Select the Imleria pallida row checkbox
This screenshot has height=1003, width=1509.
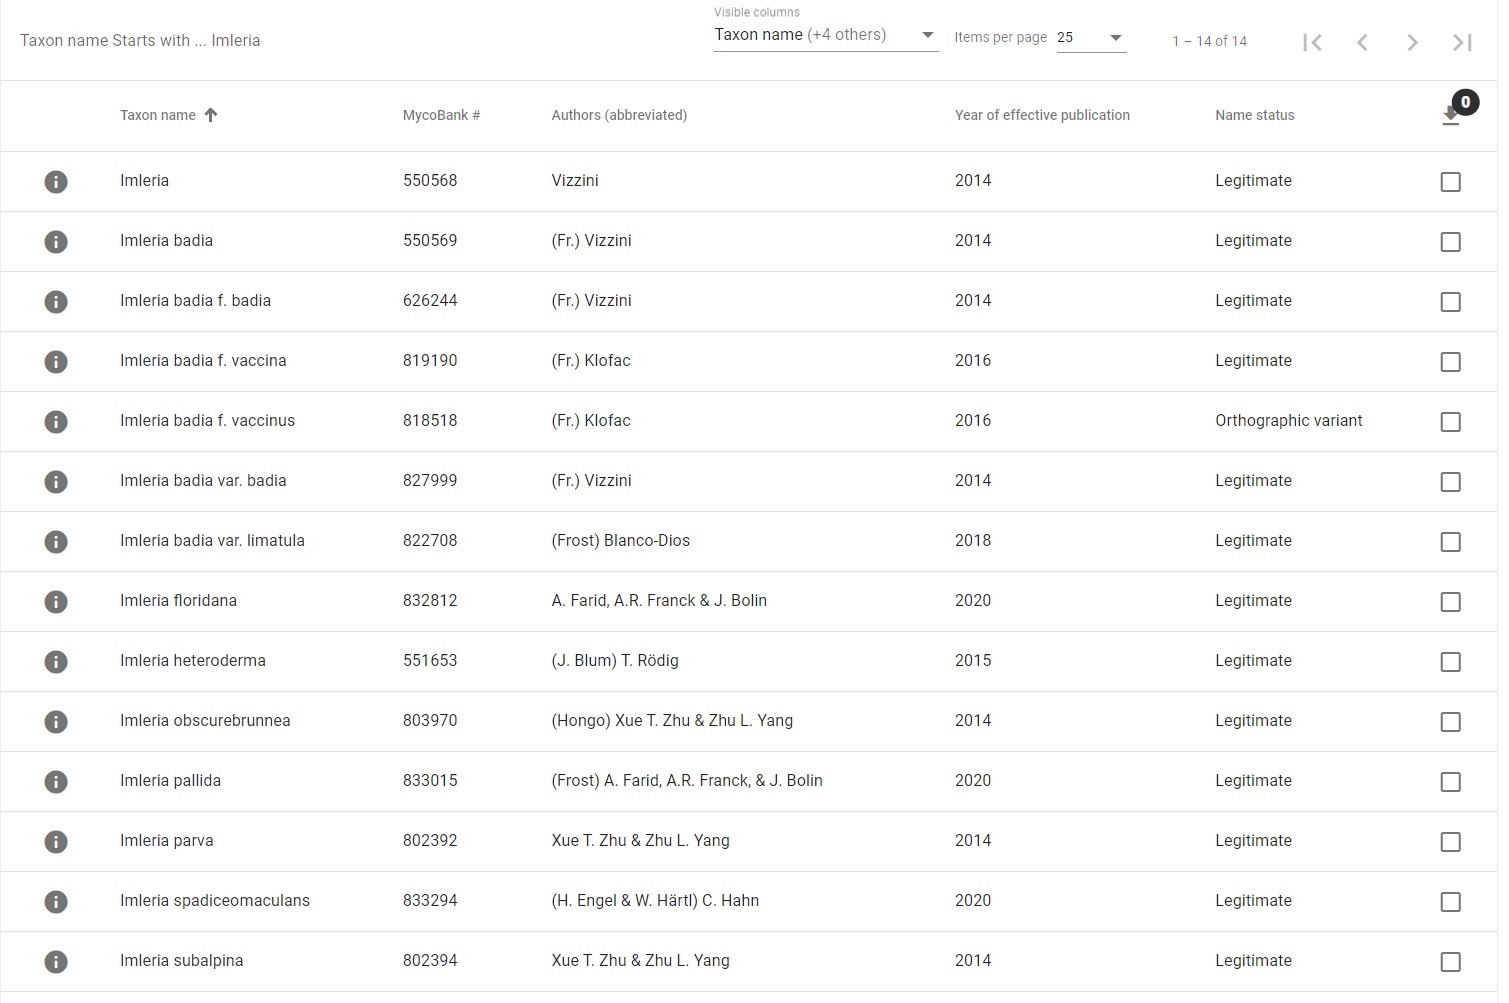click(1450, 782)
